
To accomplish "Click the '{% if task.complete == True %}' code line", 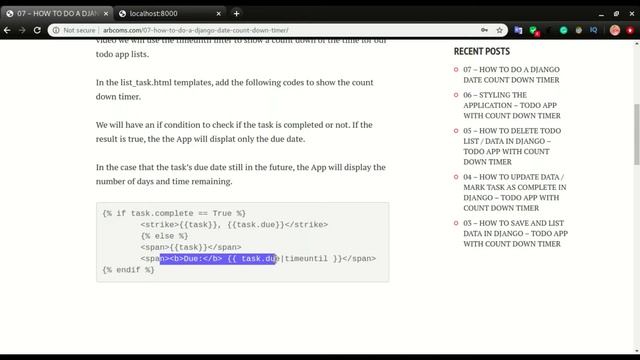I will click(174, 213).
